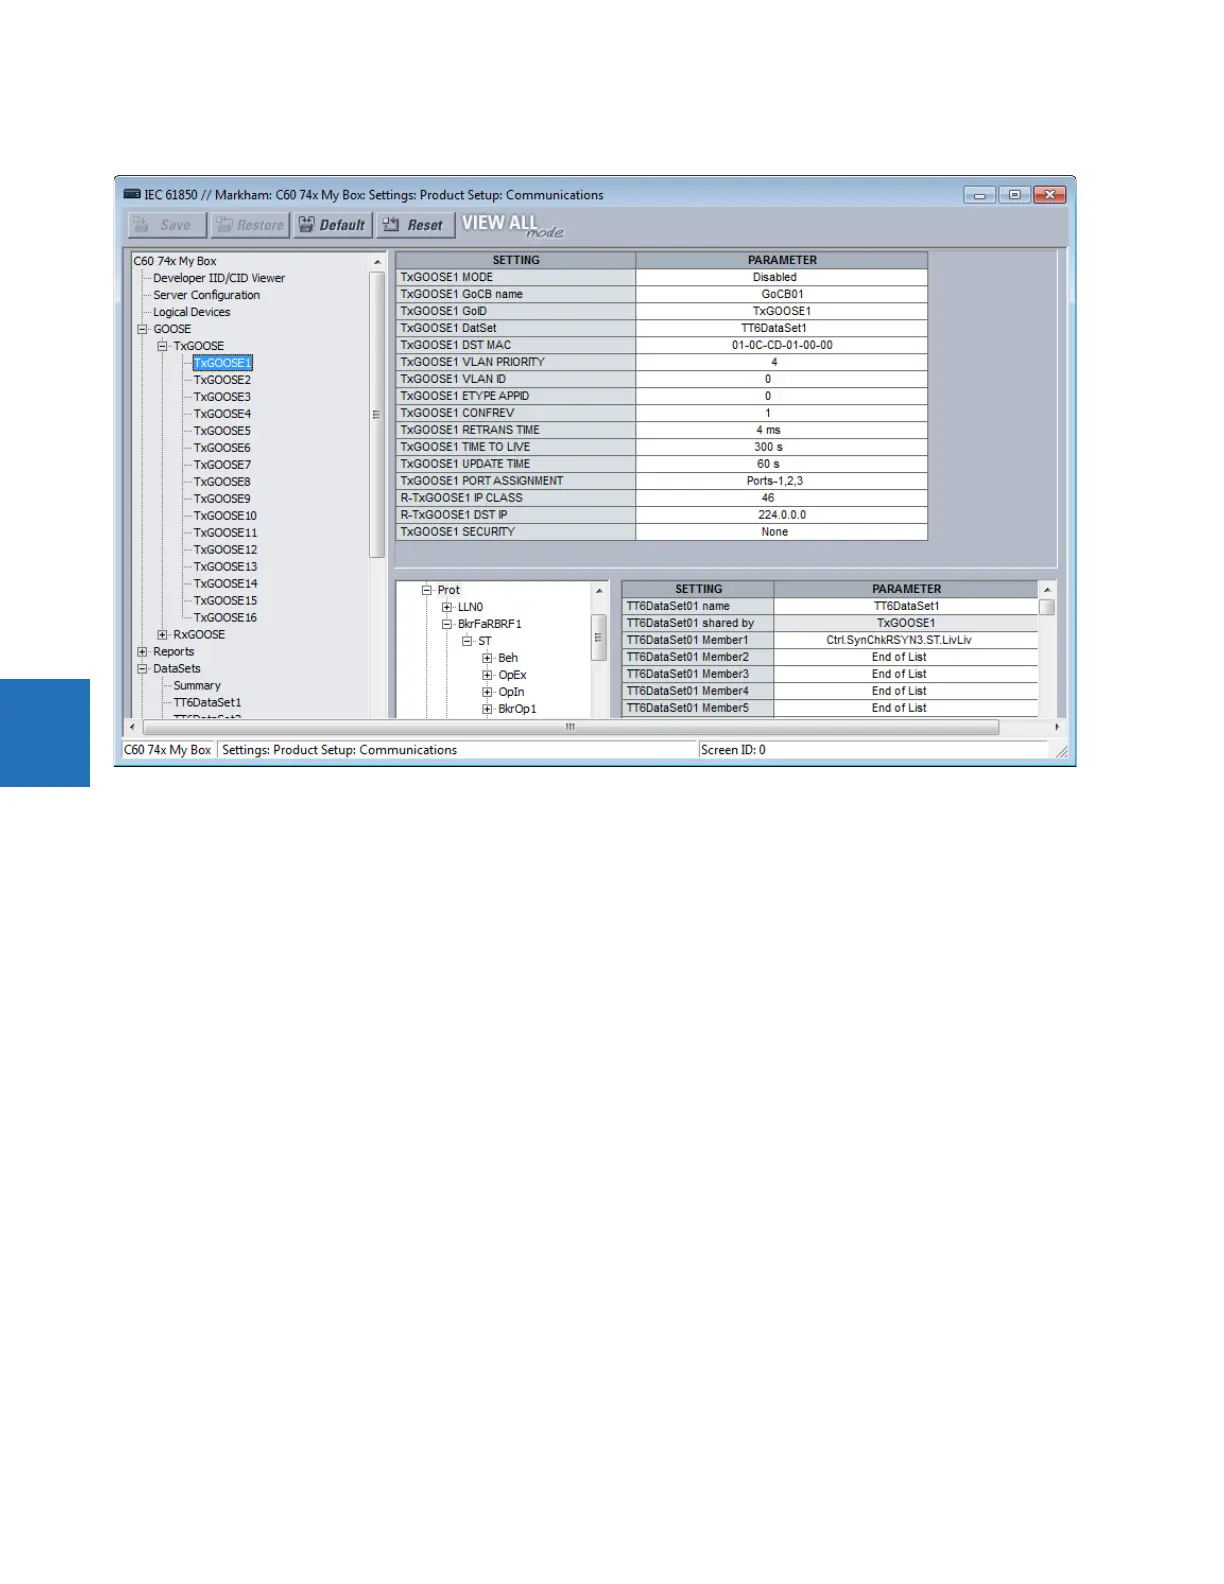Select TxGOOSE14 in the tree
This screenshot has width=1224, height=1584.
pyautogui.click(x=225, y=584)
